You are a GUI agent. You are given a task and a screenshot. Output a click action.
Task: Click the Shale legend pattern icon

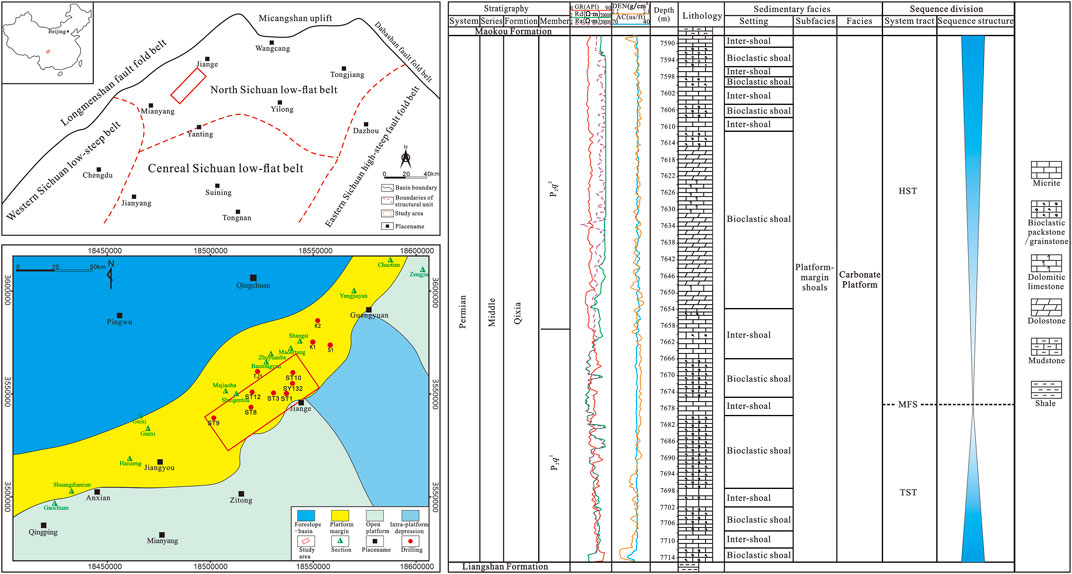click(1046, 390)
